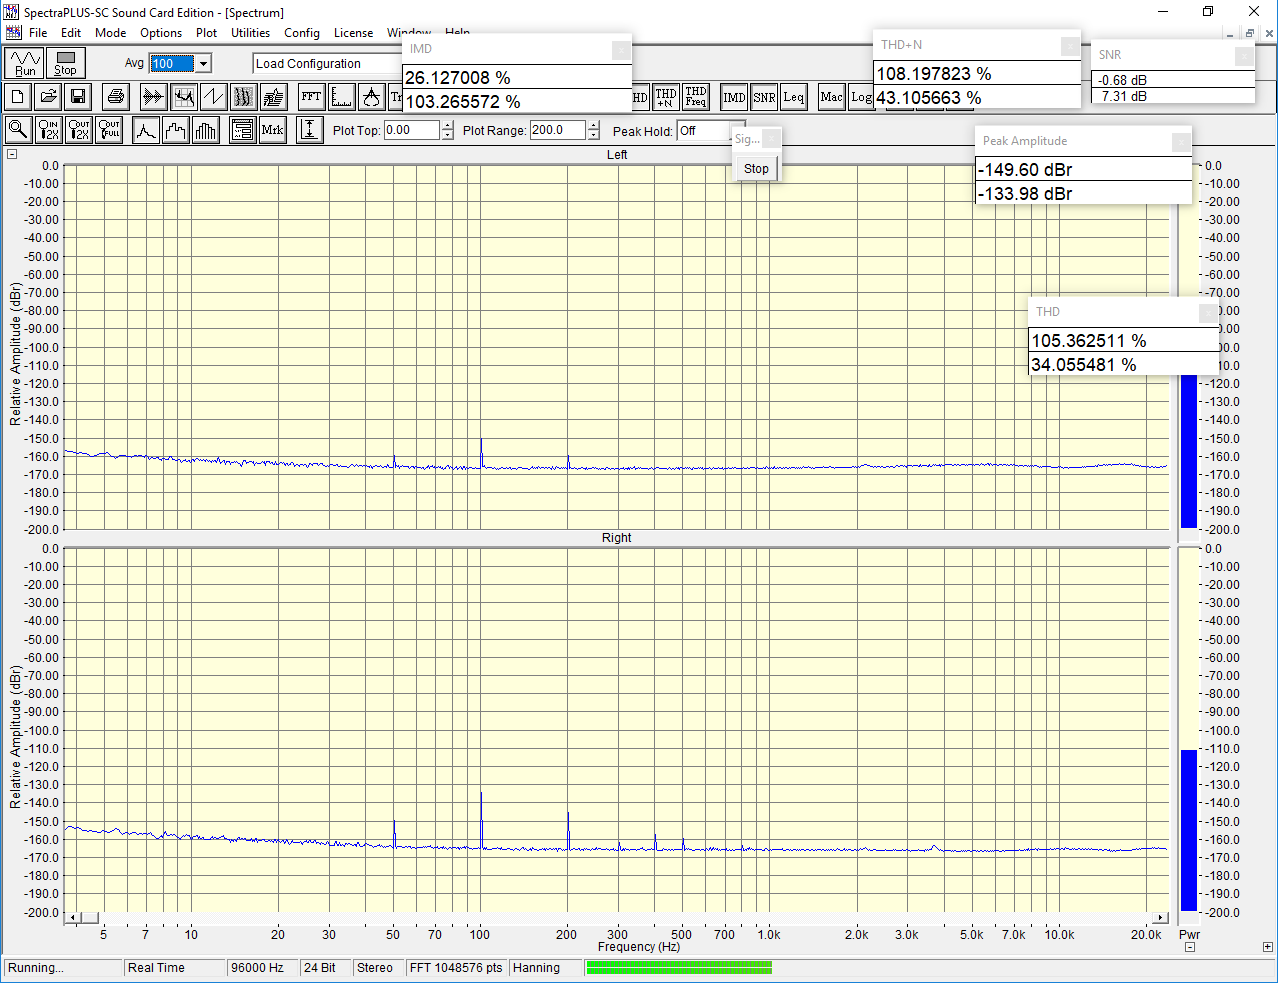Click the Zoom In 2X magnifier icon
This screenshot has height=983, width=1278.
48,130
